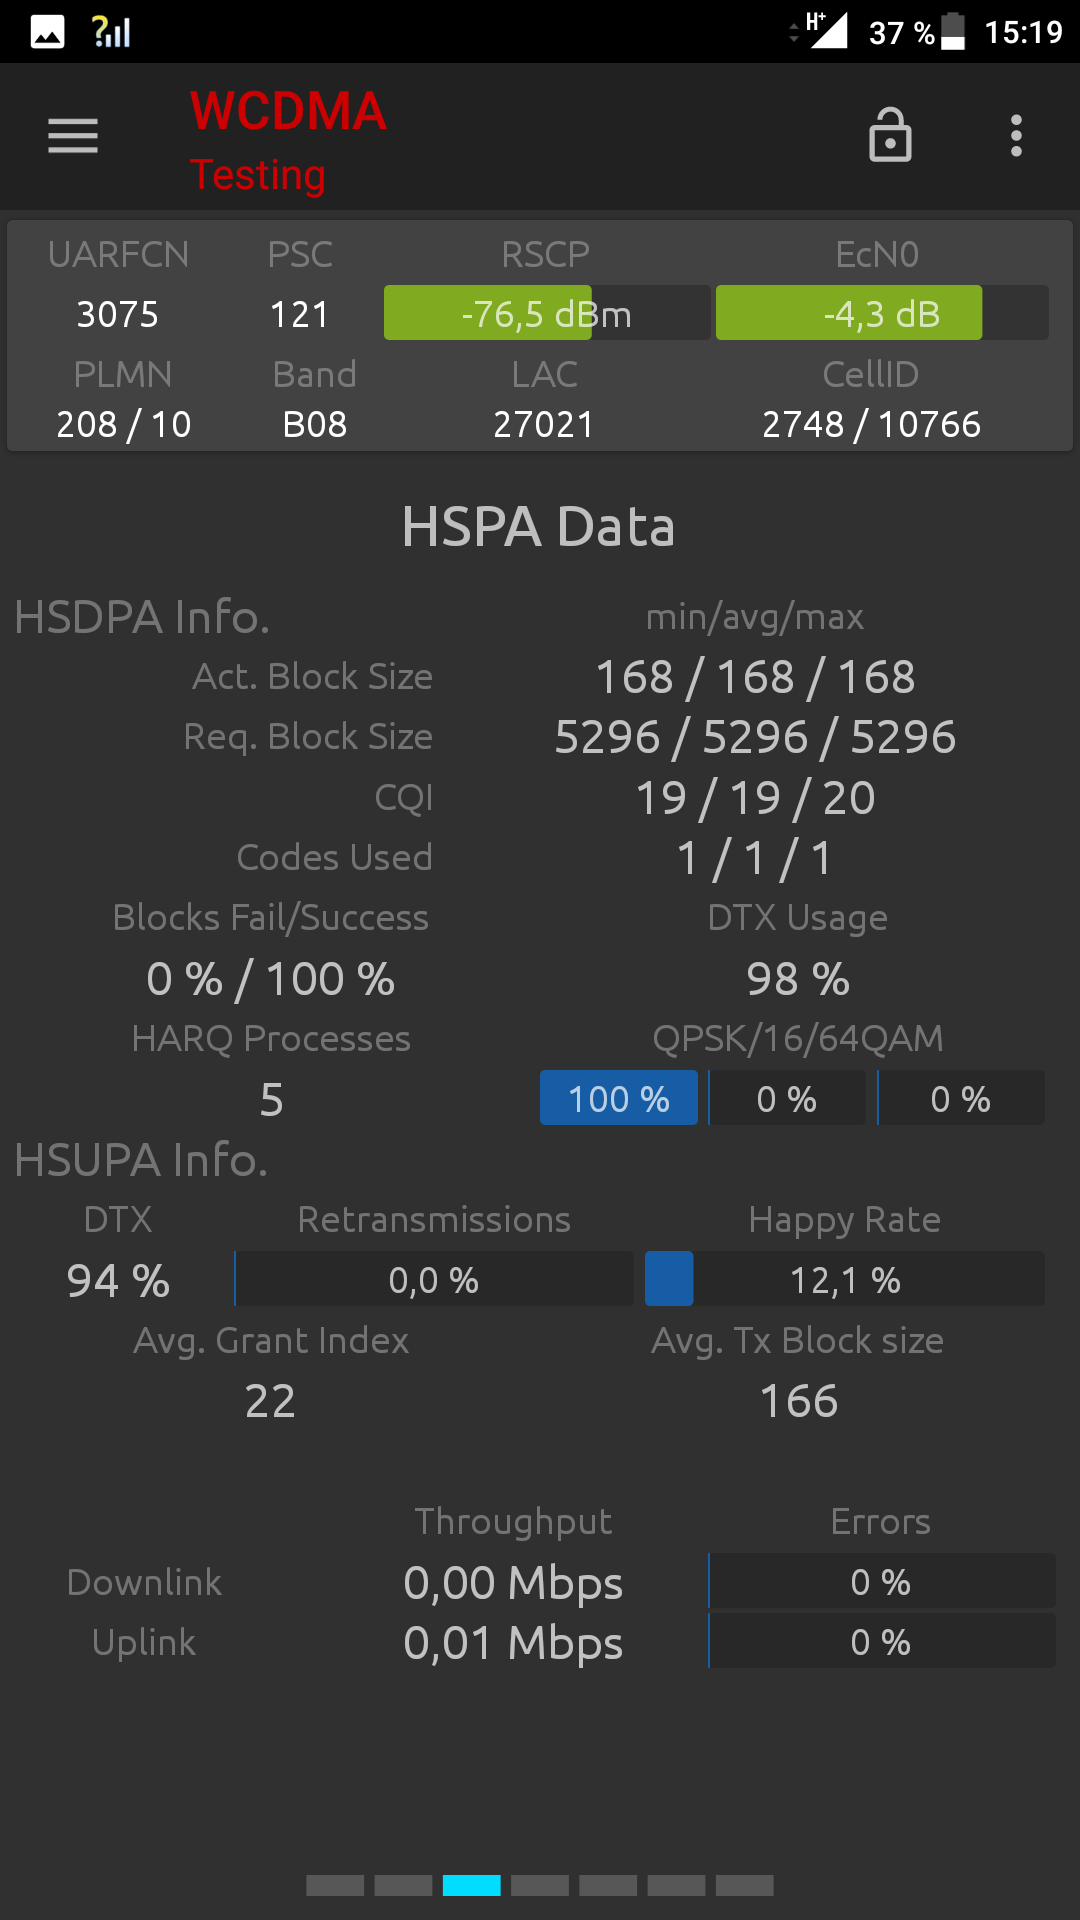Tap the CellID value 2748 / 10766
This screenshot has height=1920, width=1080.
[x=872, y=424]
